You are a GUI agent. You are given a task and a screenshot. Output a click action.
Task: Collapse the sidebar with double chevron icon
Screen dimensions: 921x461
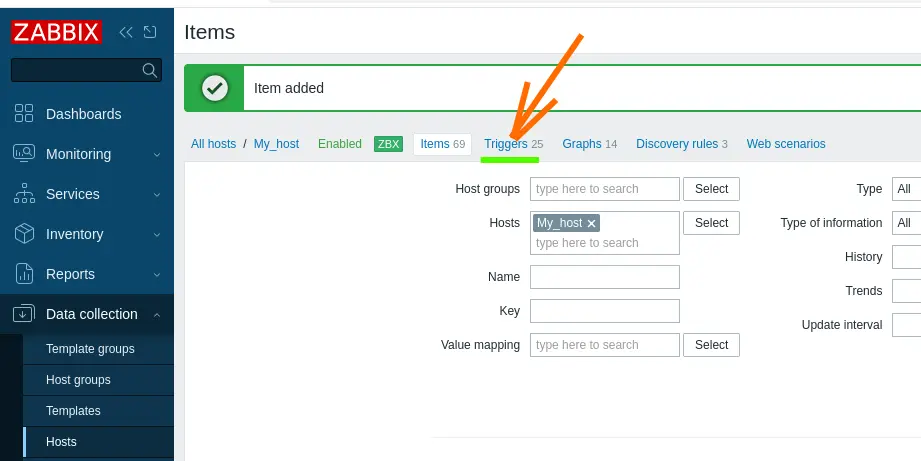pyautogui.click(x=126, y=32)
